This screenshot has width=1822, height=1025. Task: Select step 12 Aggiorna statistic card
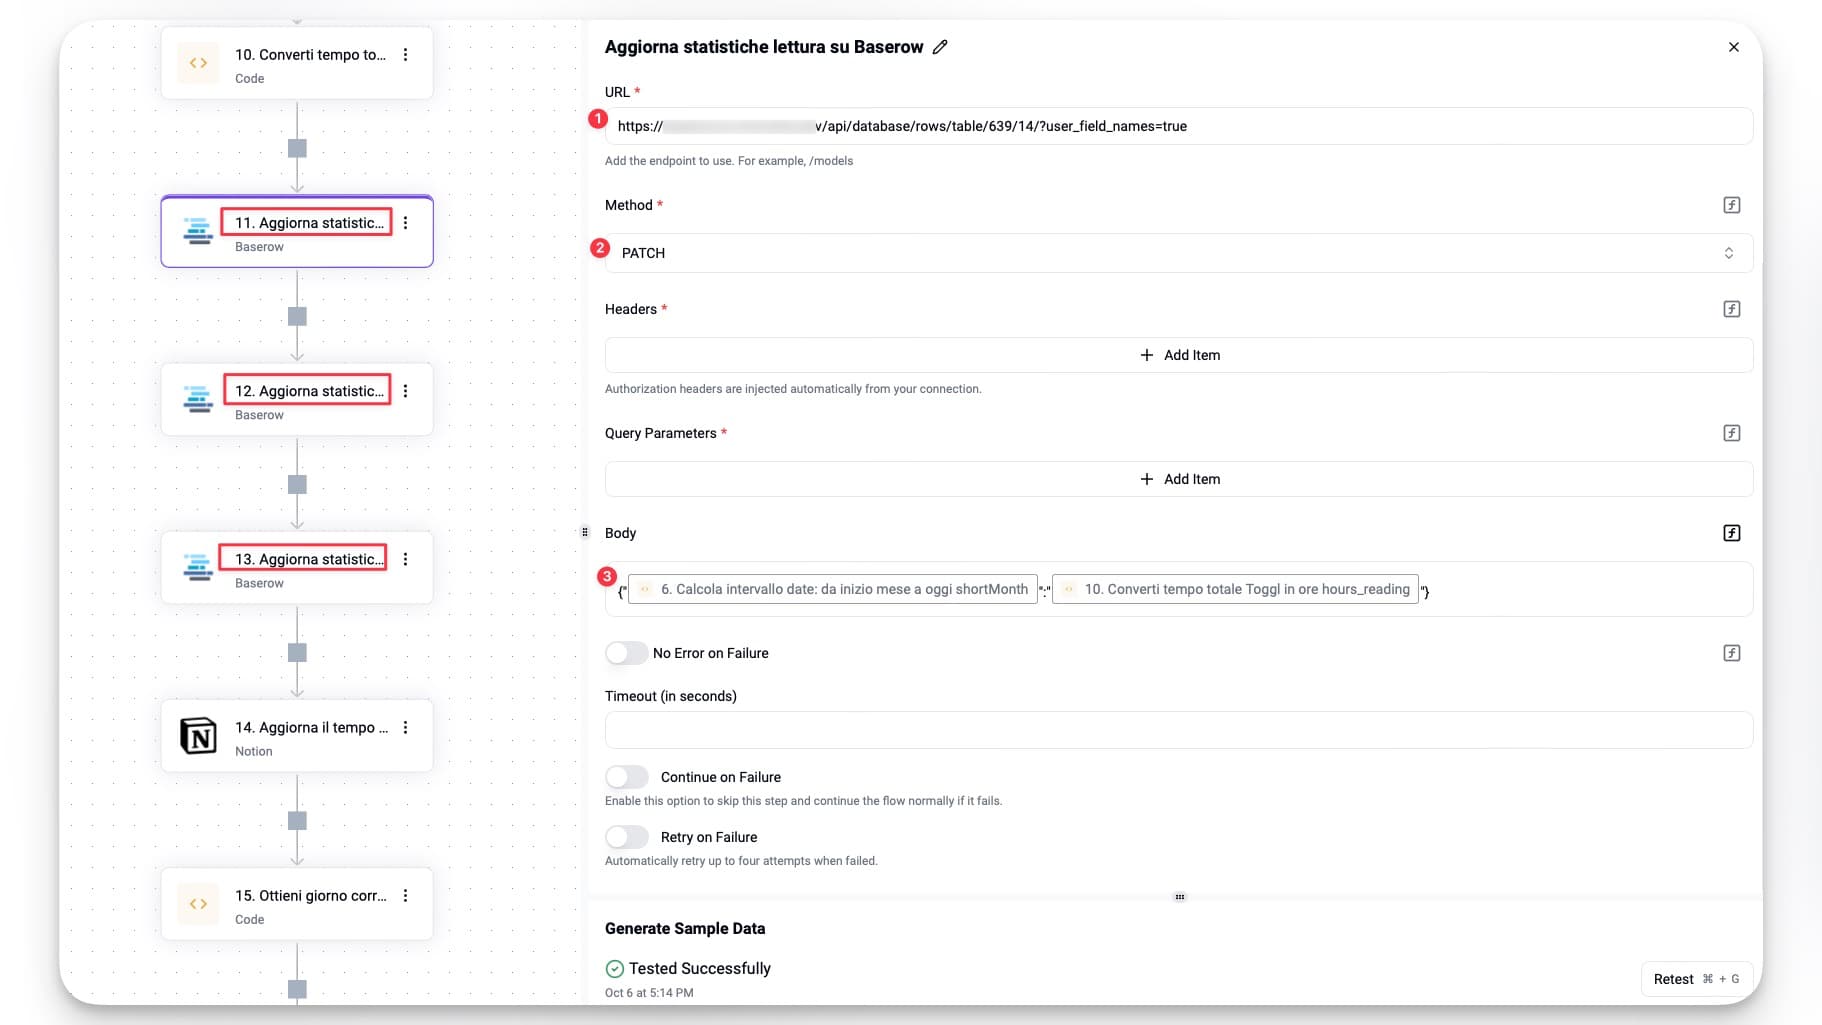coord(297,399)
